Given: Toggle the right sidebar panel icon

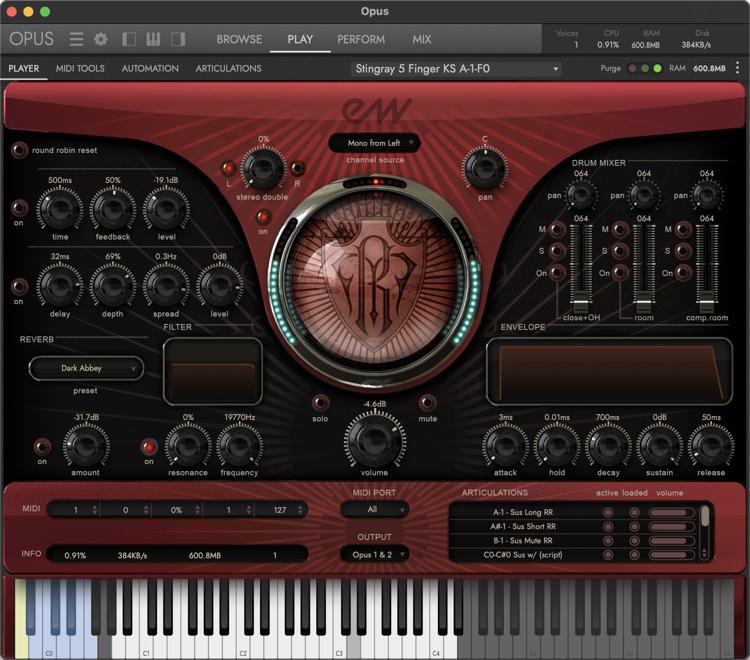Looking at the screenshot, I should click(x=178, y=40).
